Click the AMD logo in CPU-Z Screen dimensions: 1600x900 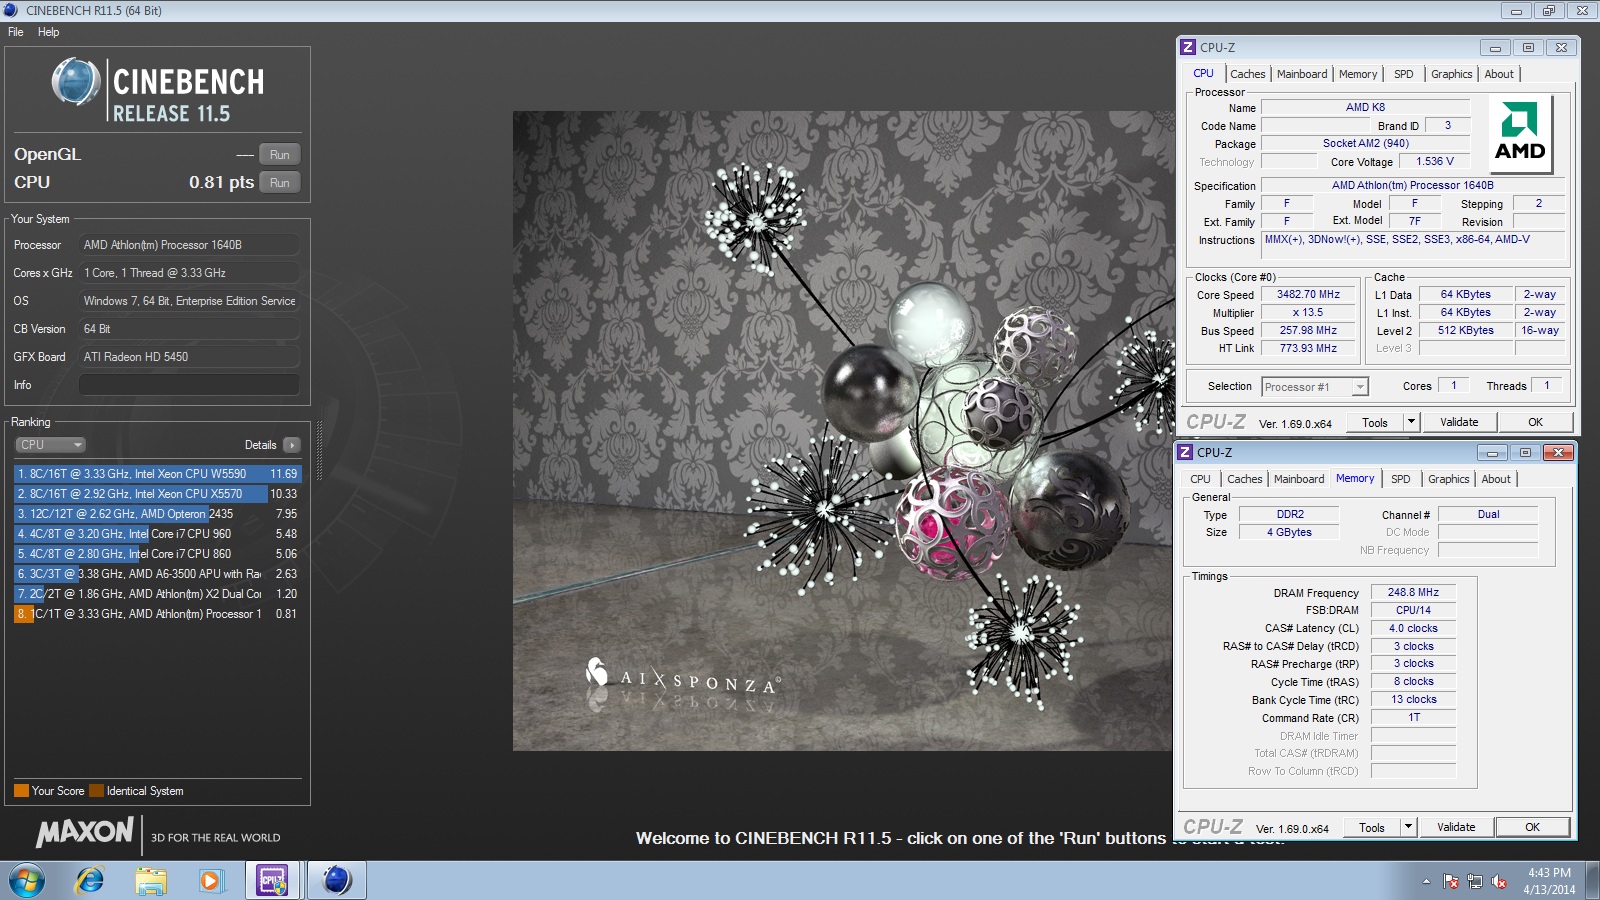1520,134
